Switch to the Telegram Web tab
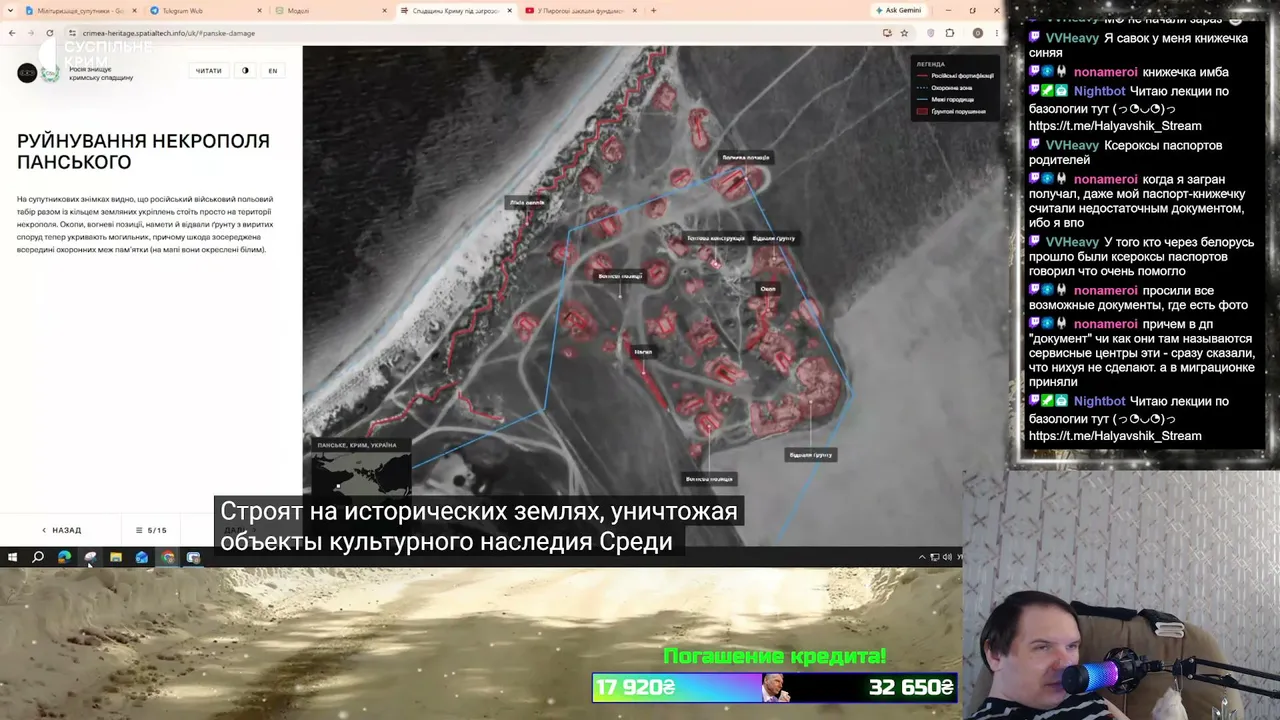This screenshot has height=720, width=1280. point(205,11)
